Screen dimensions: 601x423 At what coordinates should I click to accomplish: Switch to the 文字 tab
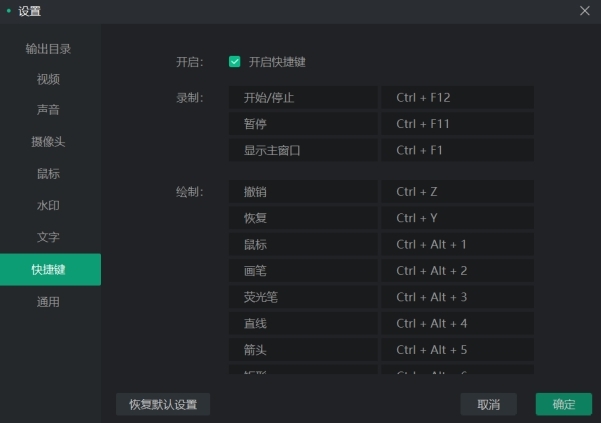(48, 238)
